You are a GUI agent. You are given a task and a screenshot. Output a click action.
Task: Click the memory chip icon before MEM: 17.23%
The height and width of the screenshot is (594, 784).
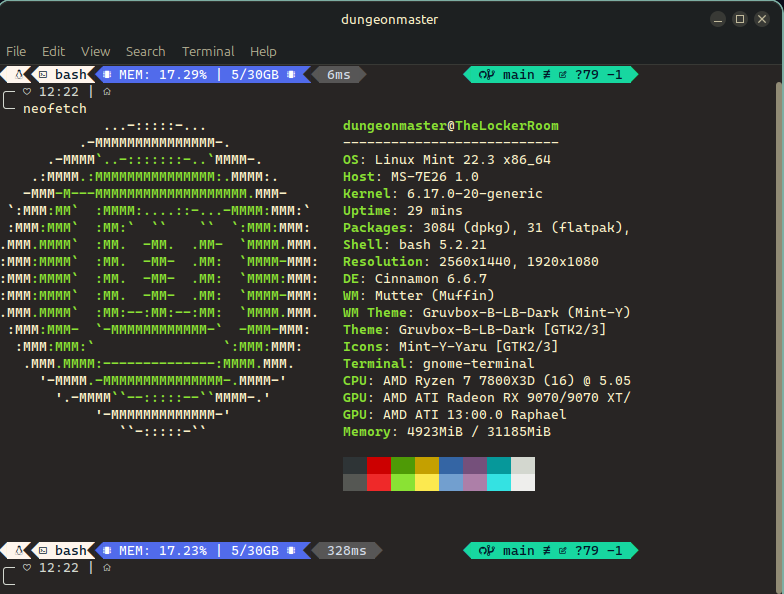(x=107, y=551)
